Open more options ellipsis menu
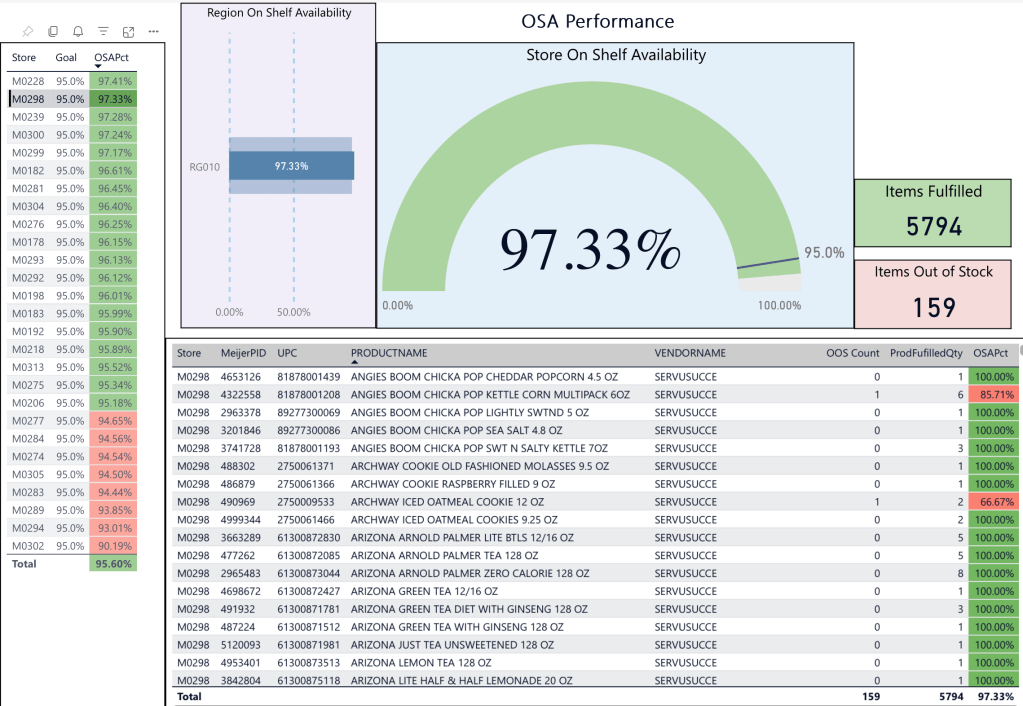Screen dimensions: 1023x706 (x=153, y=32)
